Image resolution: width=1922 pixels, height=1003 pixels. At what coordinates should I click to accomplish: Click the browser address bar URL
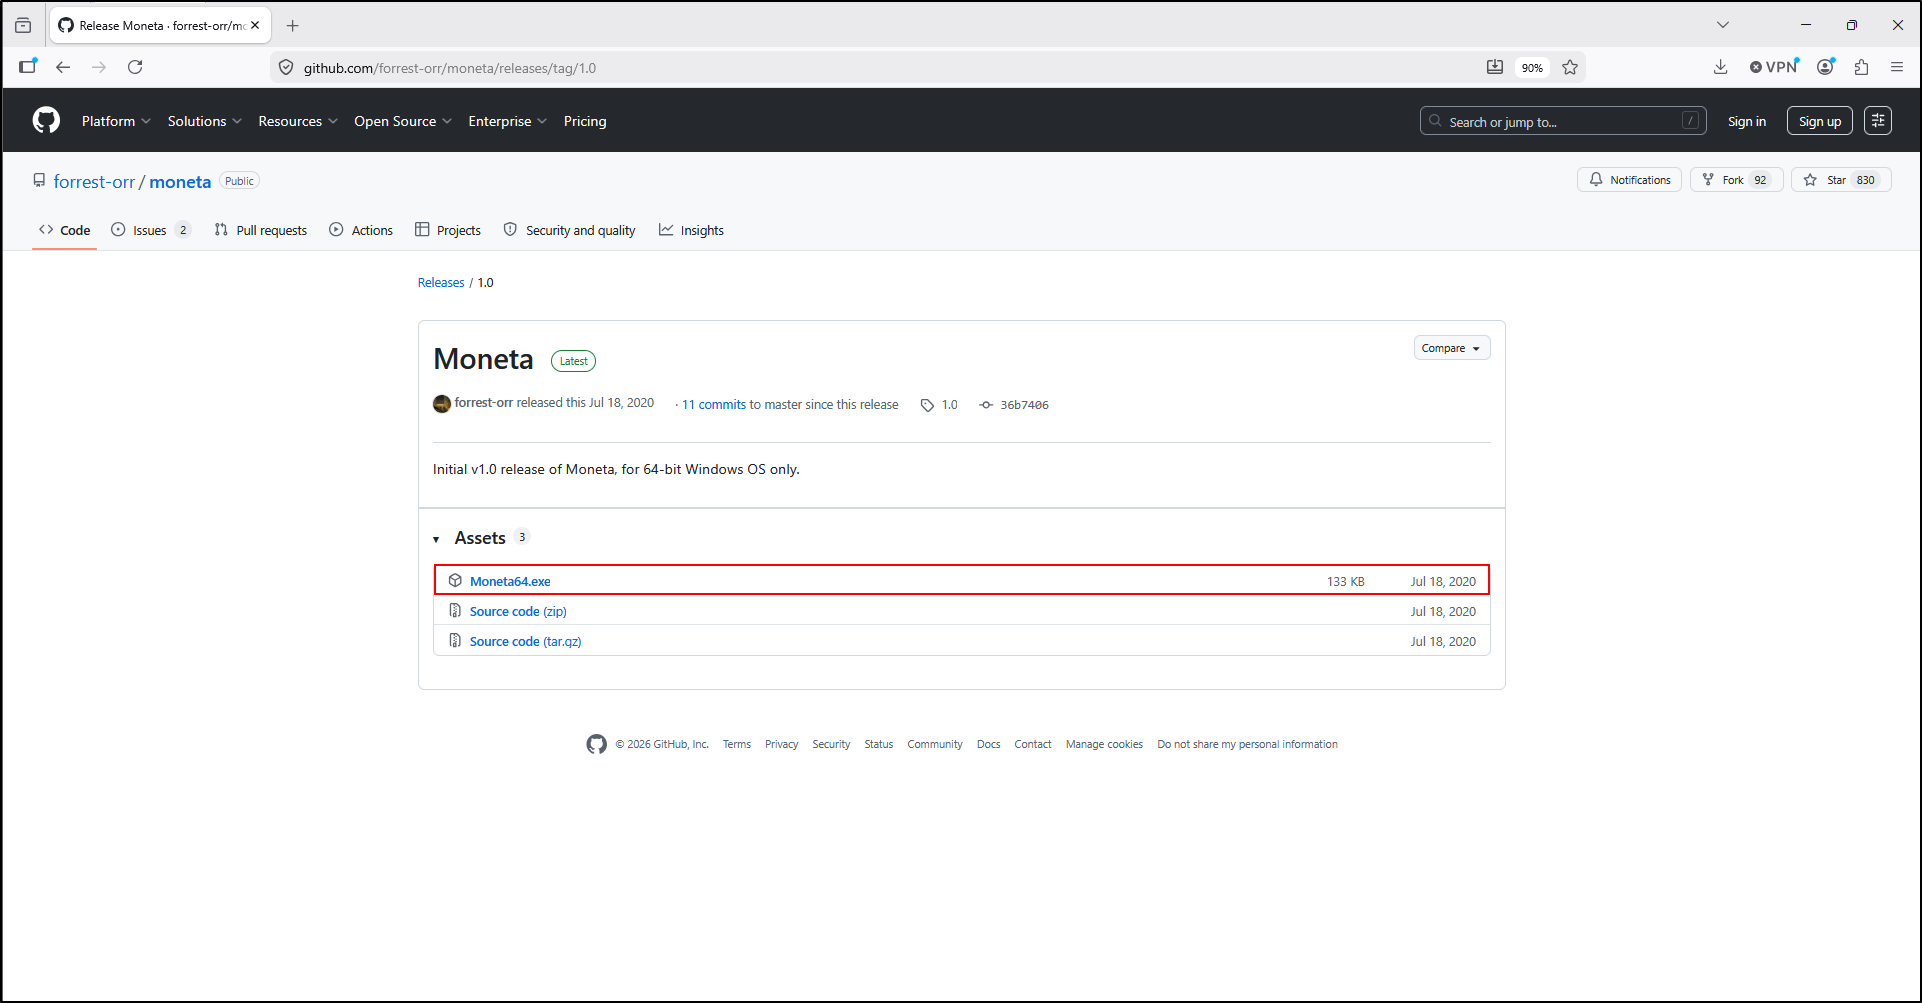pos(450,68)
